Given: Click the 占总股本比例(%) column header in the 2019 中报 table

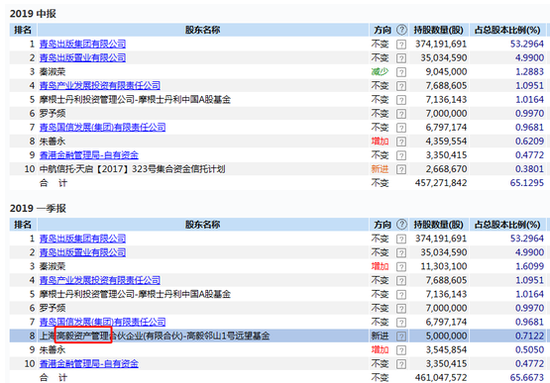Looking at the screenshot, I should 507,30.
